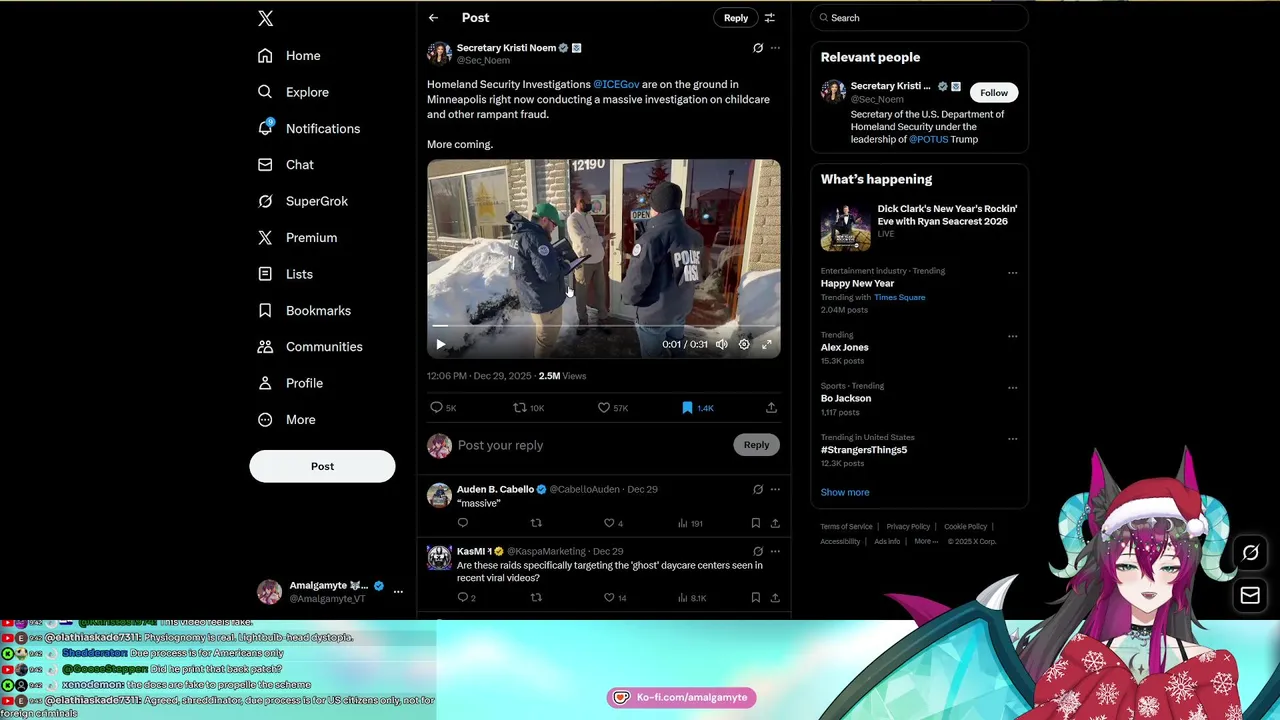Open more options on Auden's reply
Image resolution: width=1280 pixels, height=720 pixels.
click(775, 490)
